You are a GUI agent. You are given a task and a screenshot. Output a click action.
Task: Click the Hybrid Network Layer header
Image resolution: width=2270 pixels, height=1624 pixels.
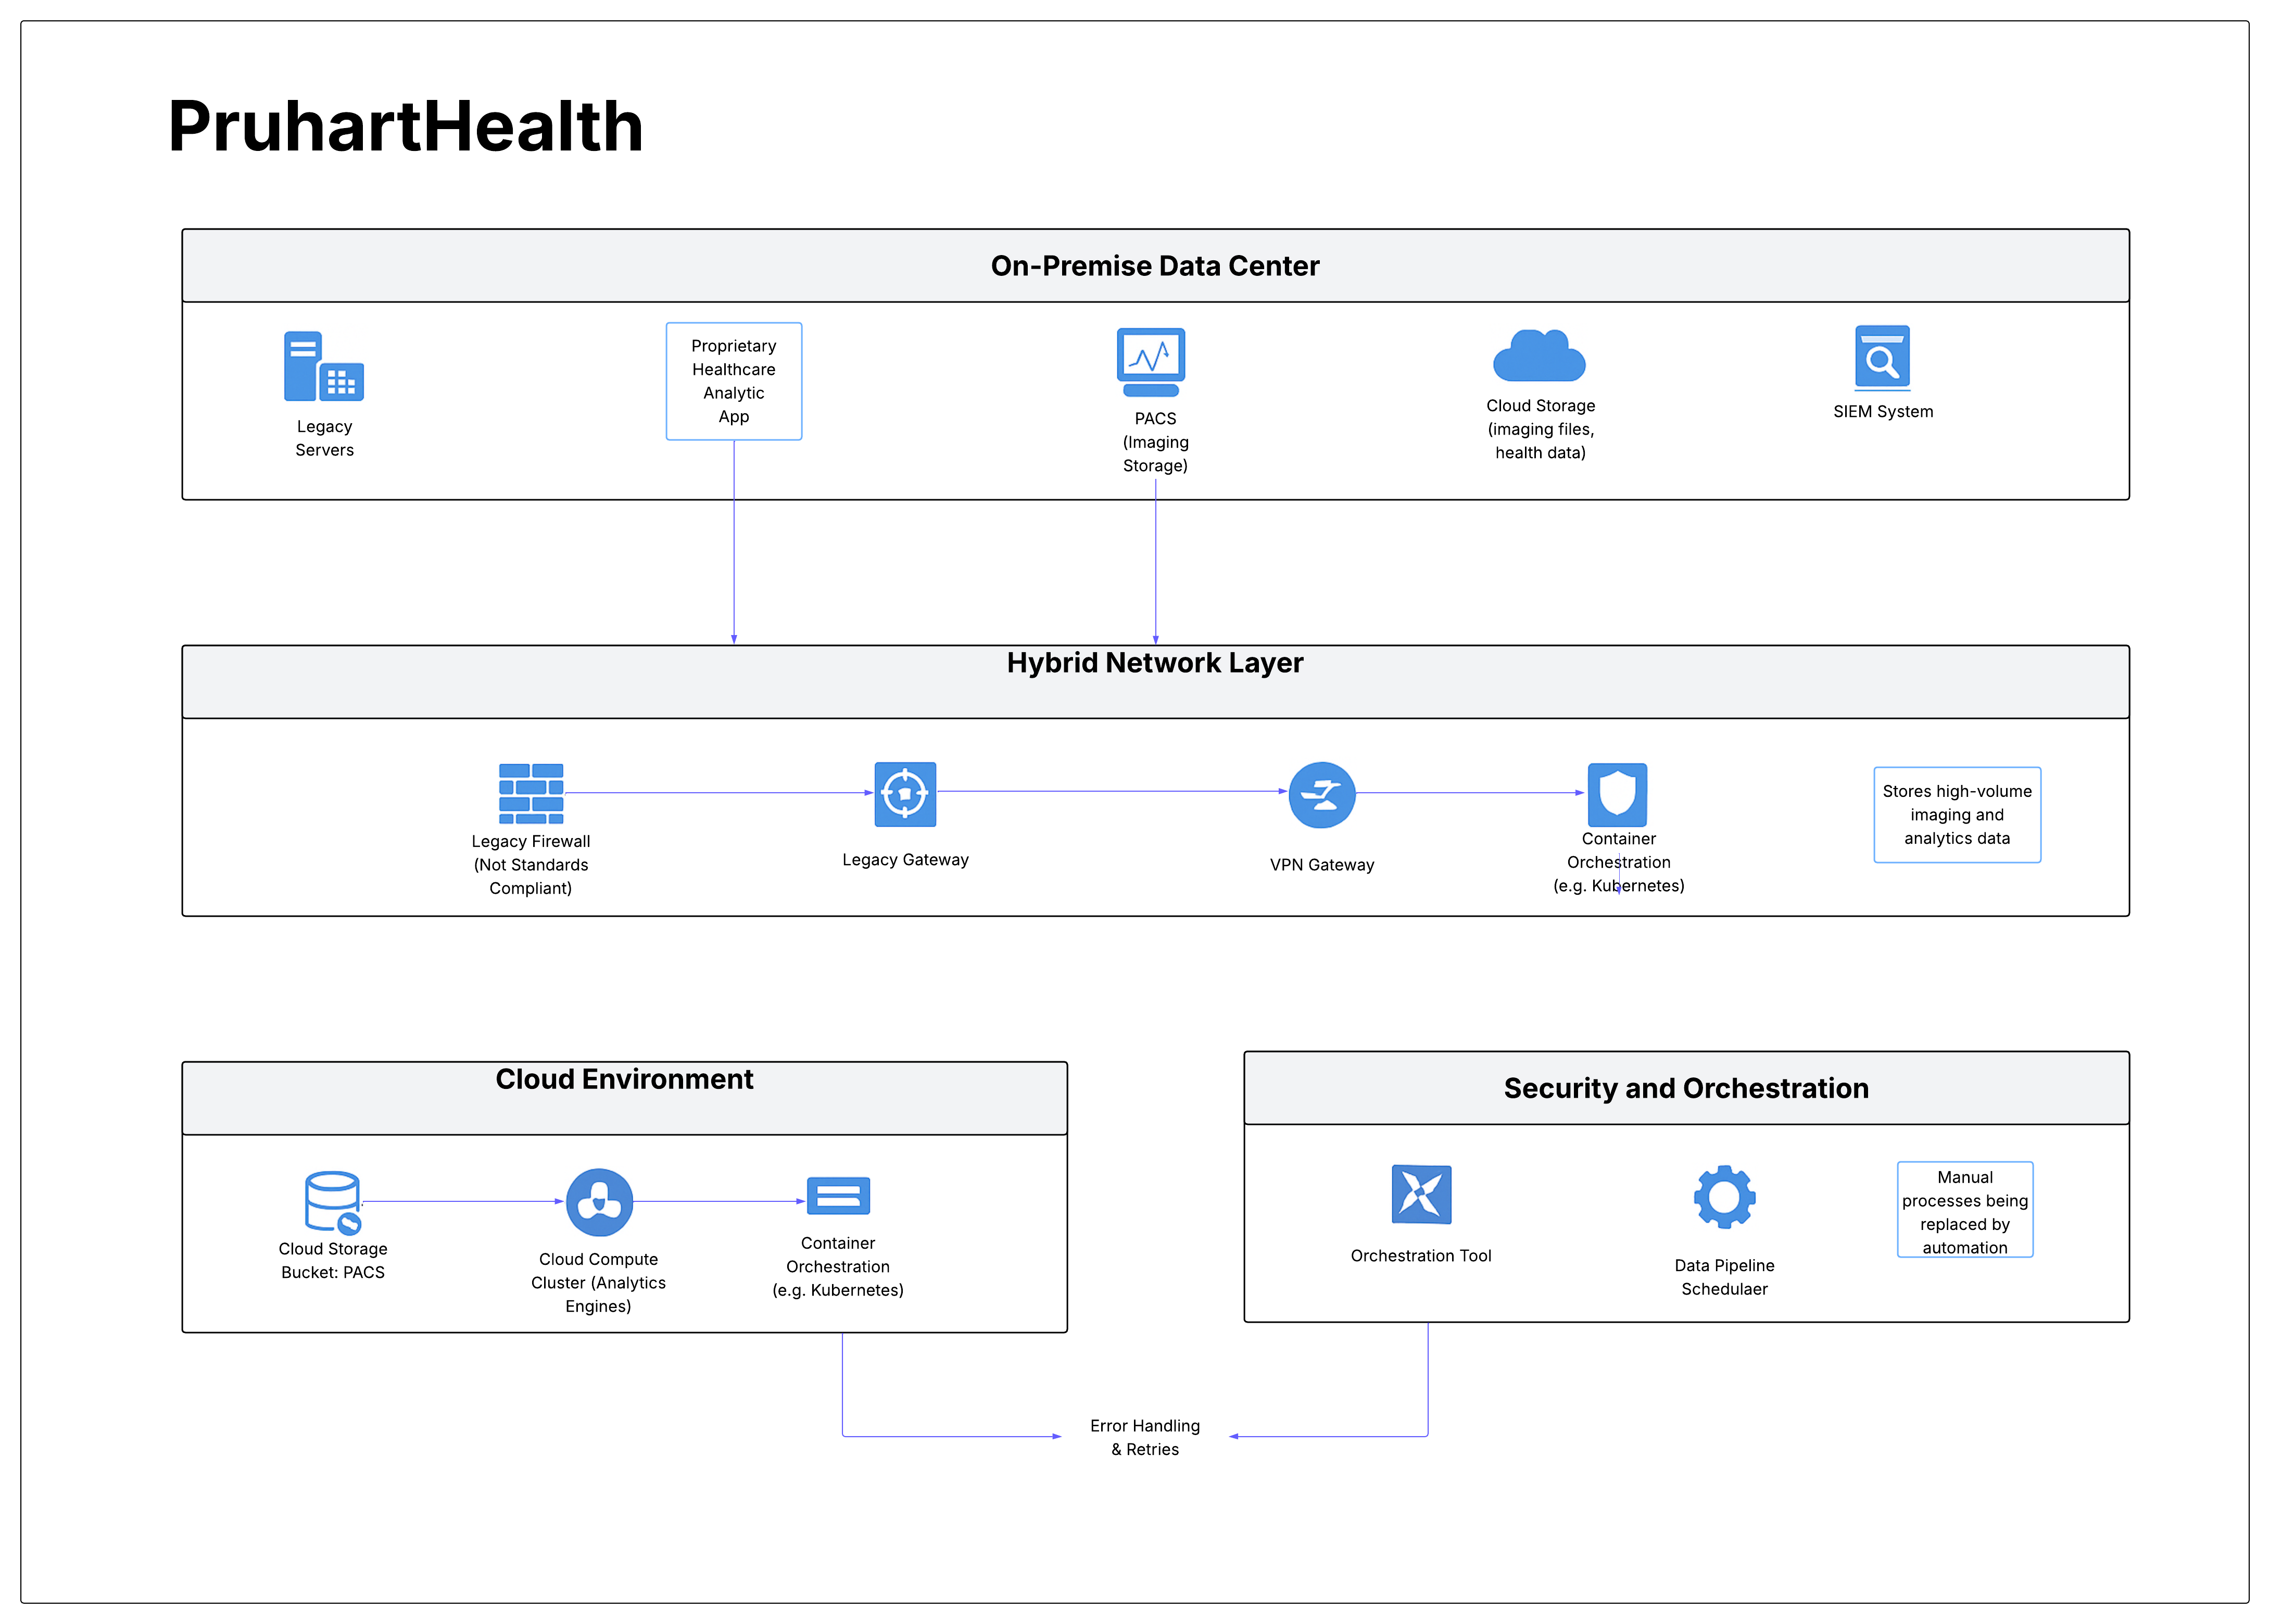tap(1155, 682)
